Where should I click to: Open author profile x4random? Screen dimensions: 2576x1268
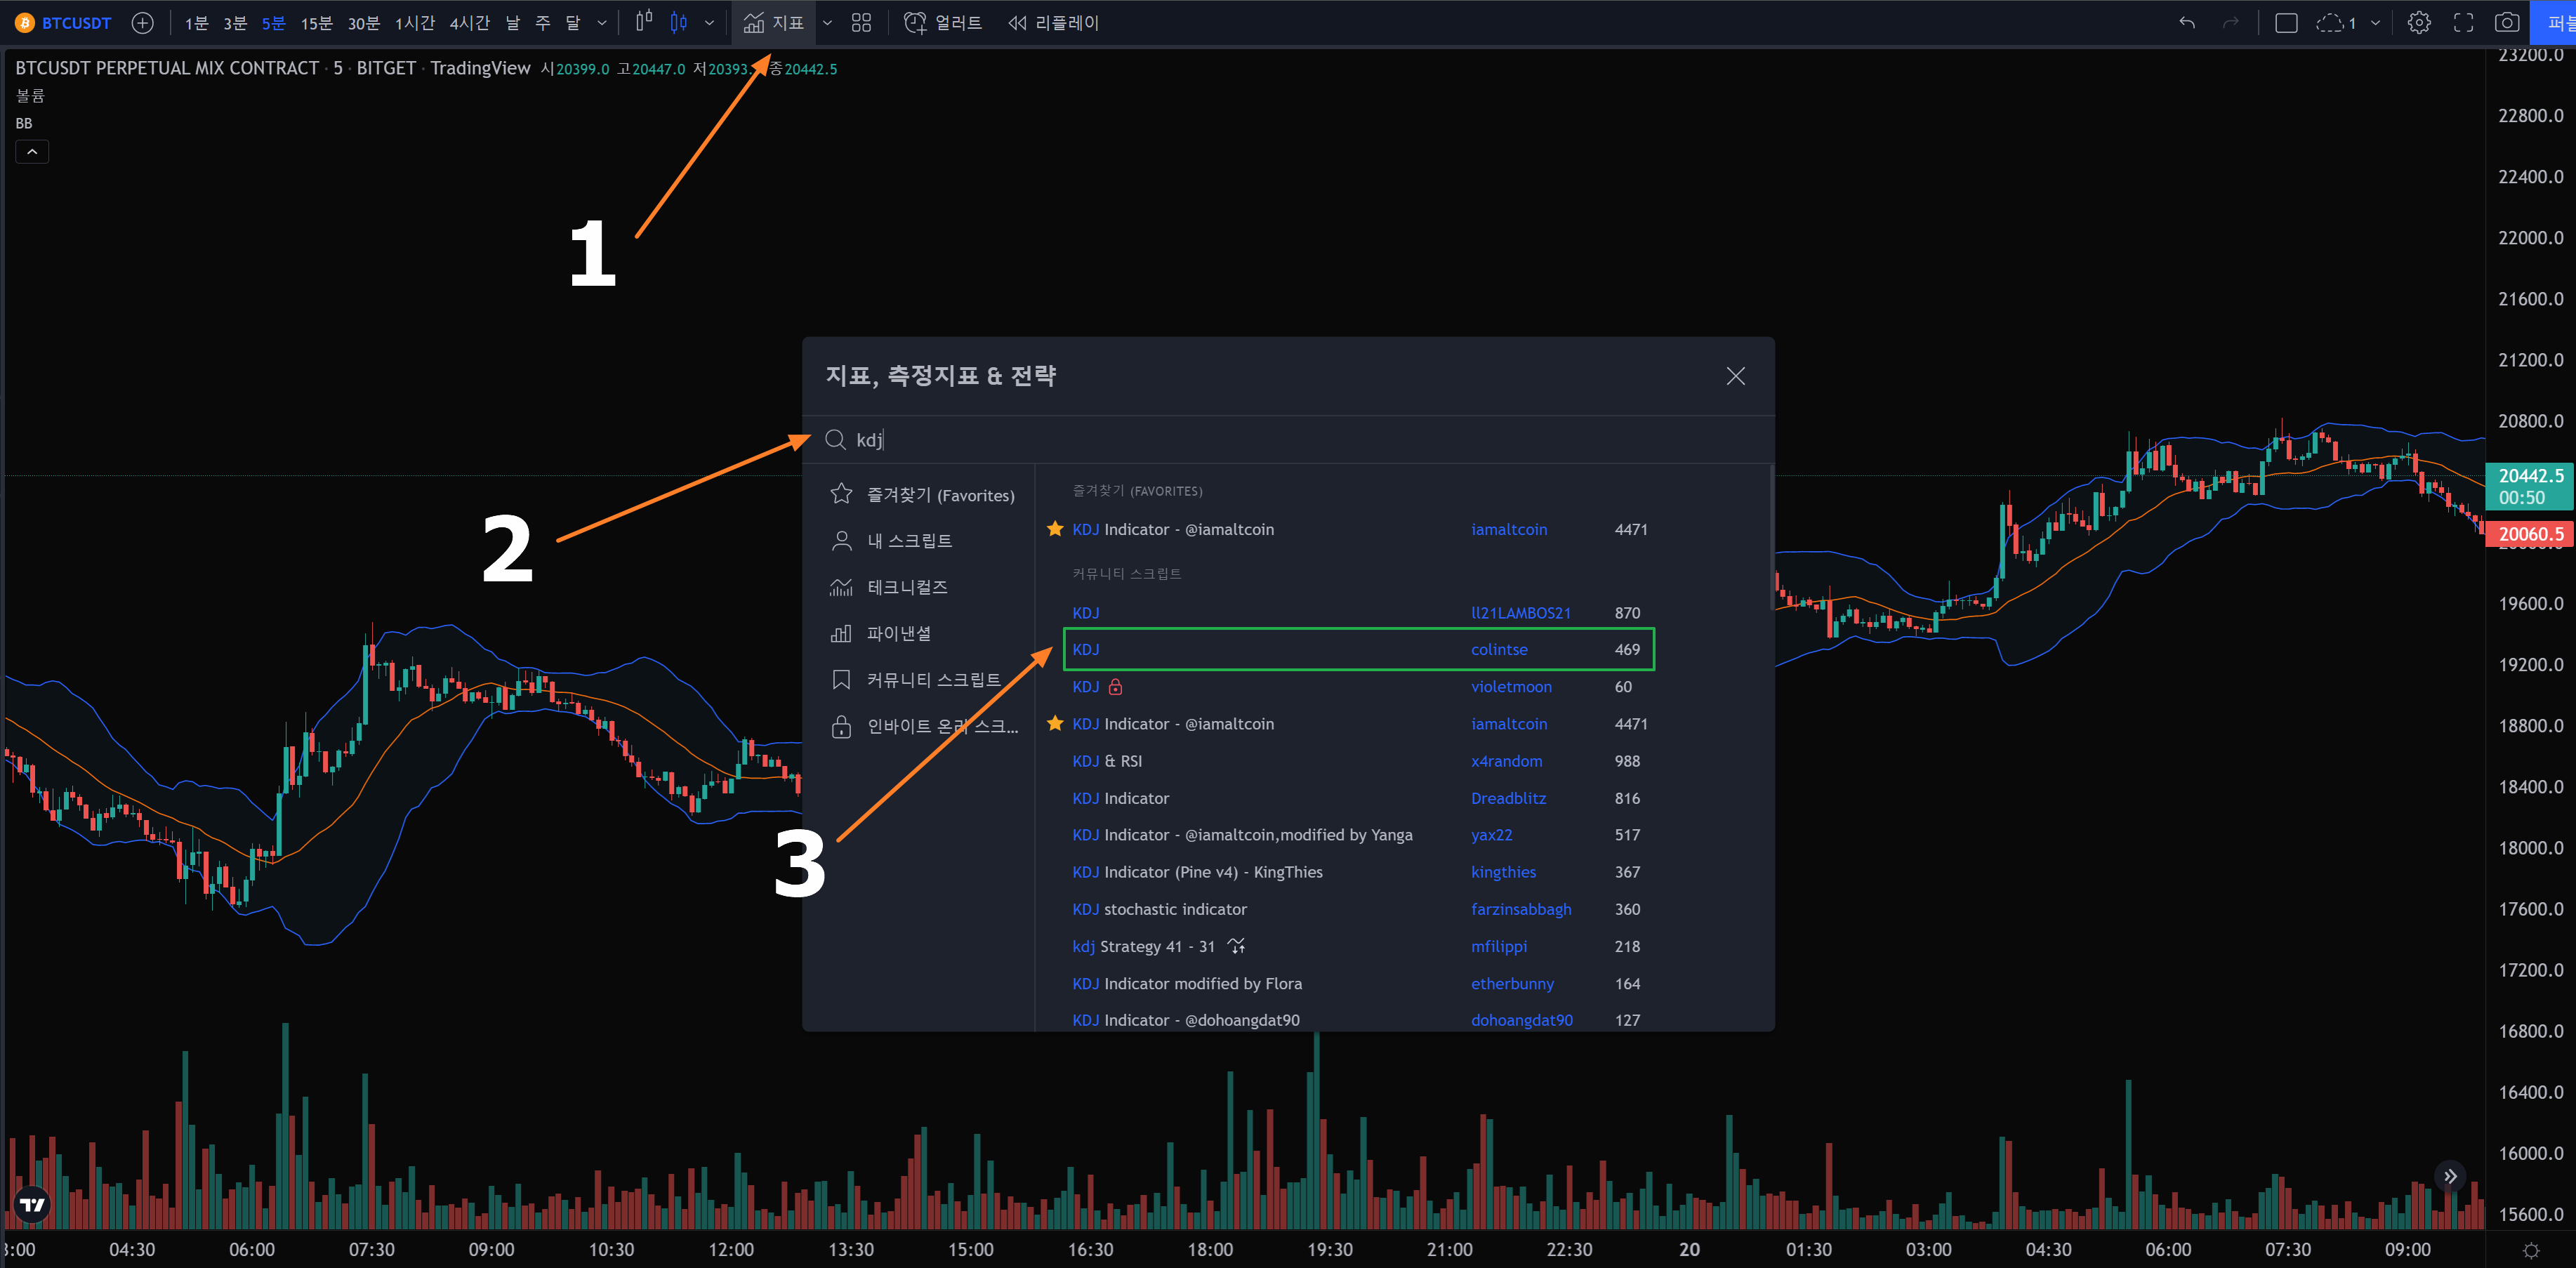point(1506,761)
